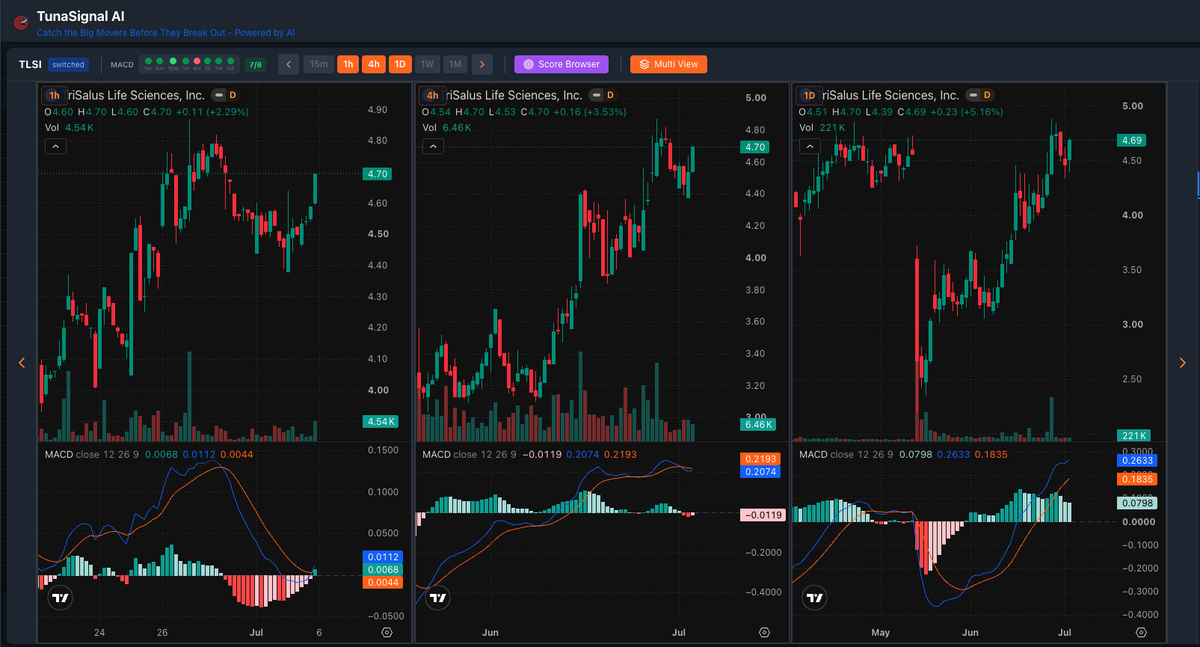
Task: Open chart settings gear on 1D chart
Action: [1142, 633]
